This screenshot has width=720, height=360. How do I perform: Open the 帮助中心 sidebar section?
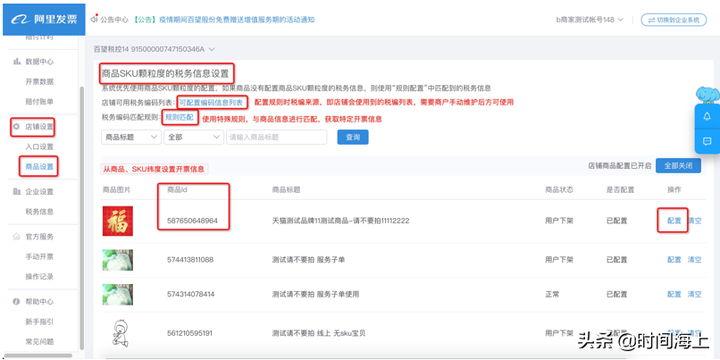(39, 302)
